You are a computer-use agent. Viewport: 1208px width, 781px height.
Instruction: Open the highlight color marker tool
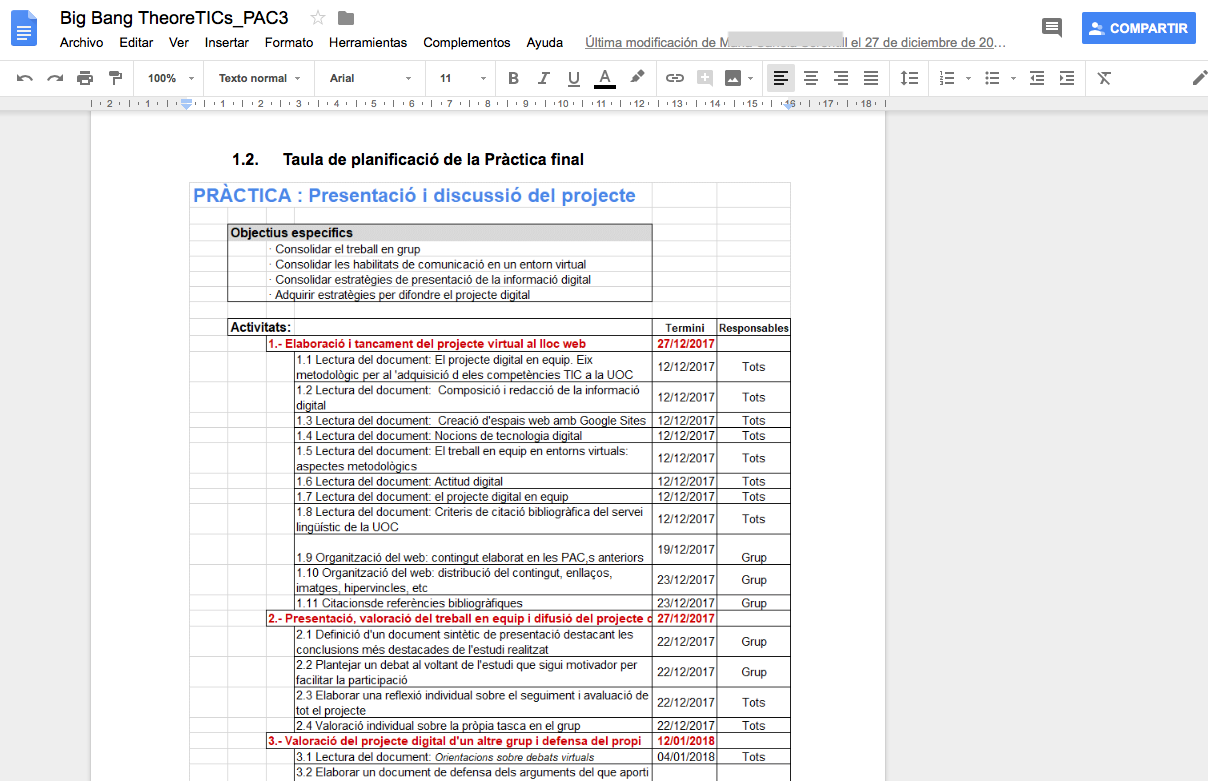tap(637, 78)
